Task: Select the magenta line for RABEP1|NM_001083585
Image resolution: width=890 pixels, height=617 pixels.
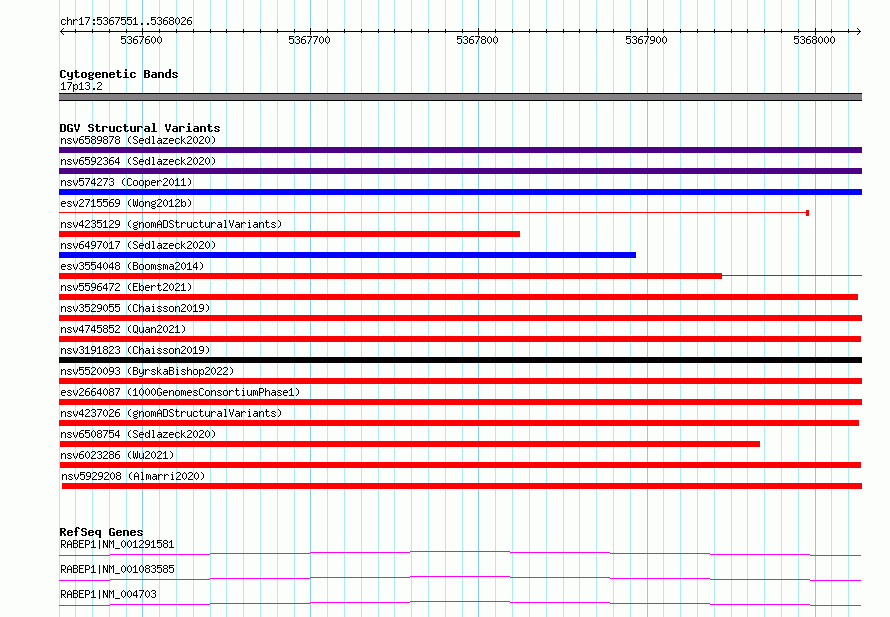Action: click(460, 578)
